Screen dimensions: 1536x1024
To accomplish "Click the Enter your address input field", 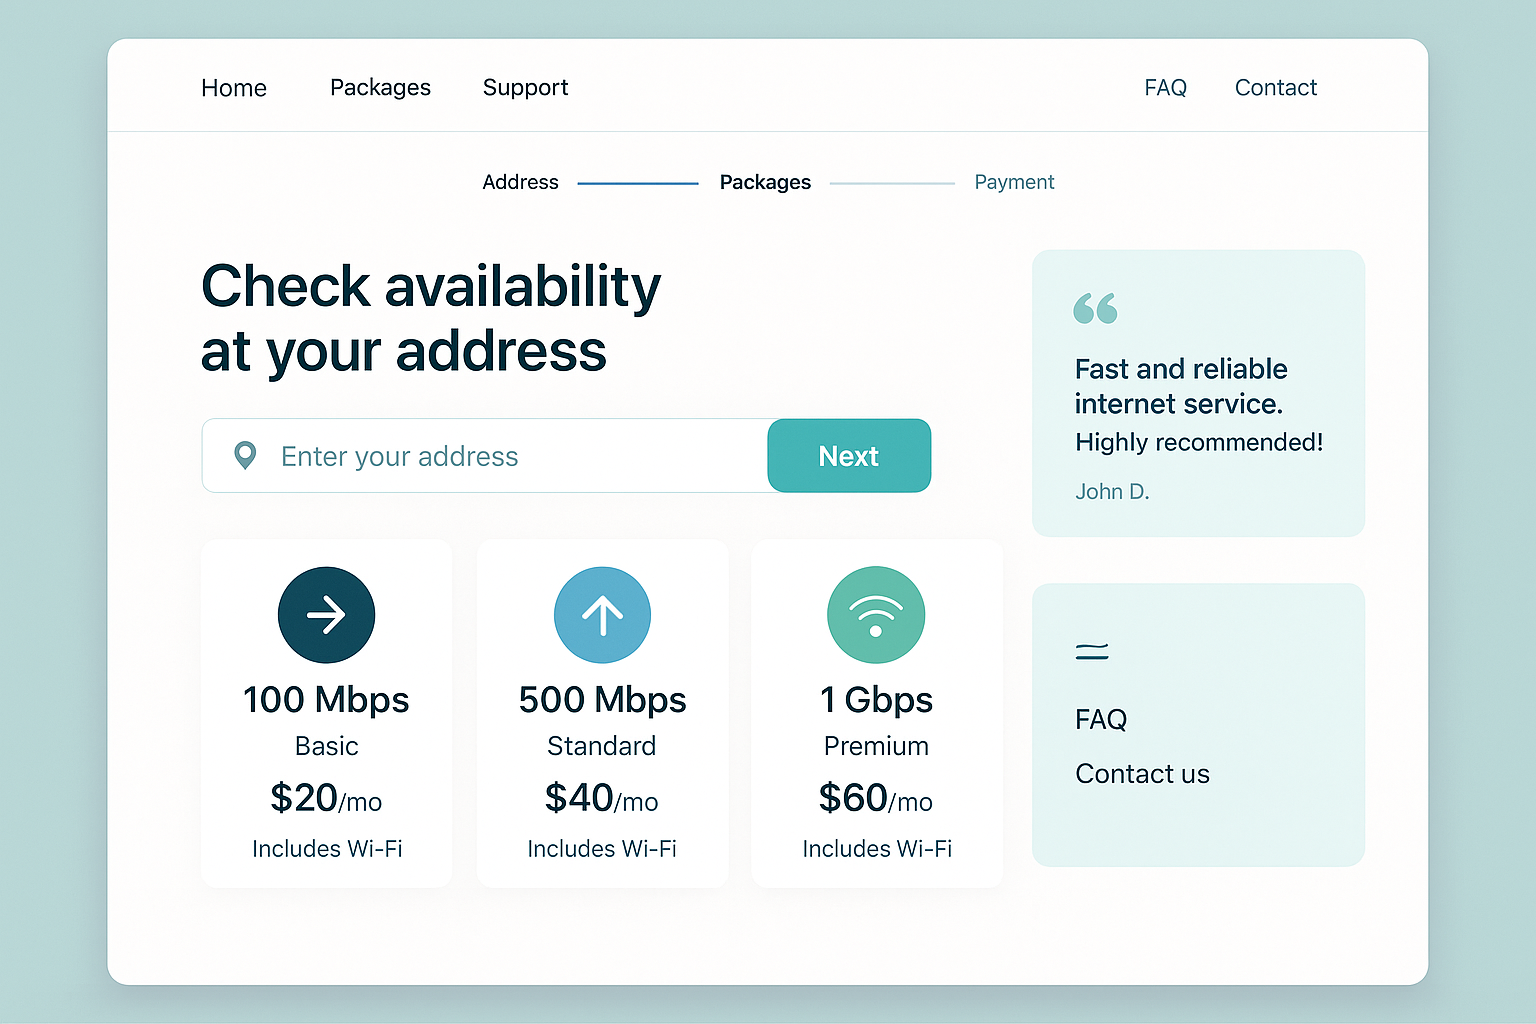I will (450, 456).
